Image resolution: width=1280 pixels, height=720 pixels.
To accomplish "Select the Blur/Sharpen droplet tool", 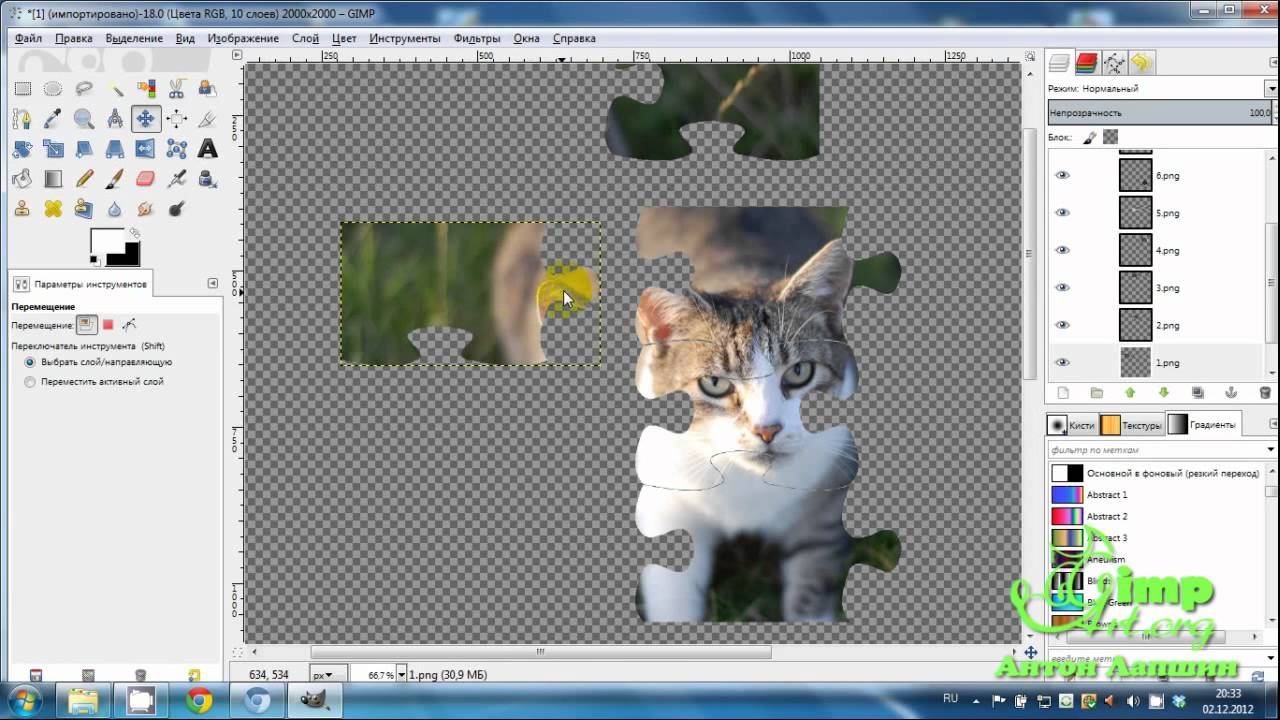I will coord(115,209).
